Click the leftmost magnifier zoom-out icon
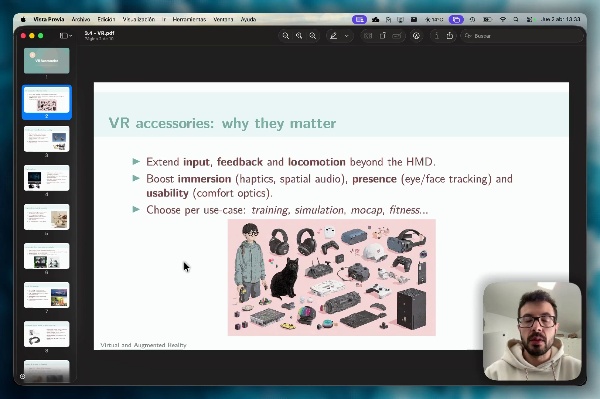Screen dimensions: 600x399 click(285, 36)
